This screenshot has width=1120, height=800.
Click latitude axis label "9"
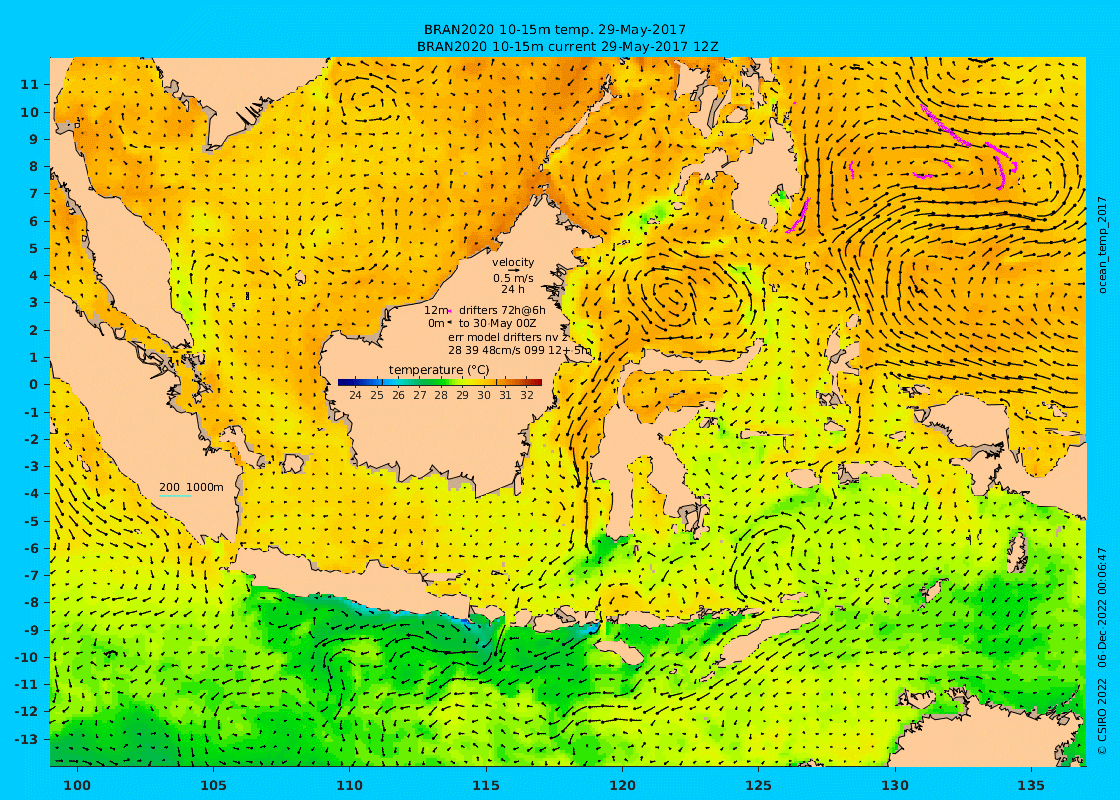[34, 139]
